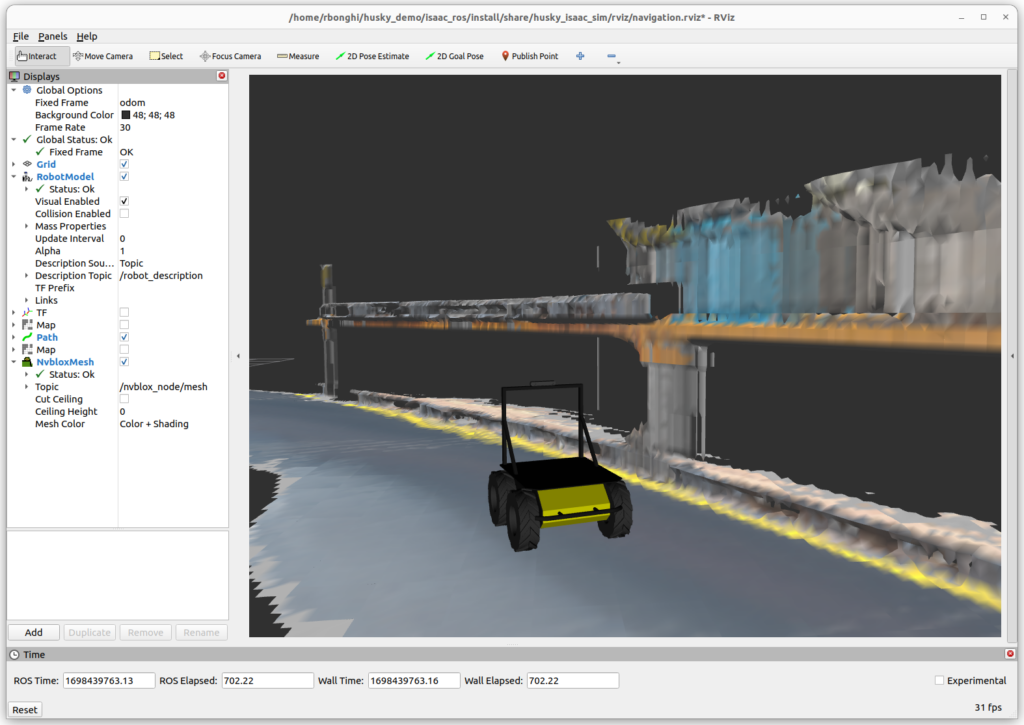Open the Panels menu
The height and width of the screenshot is (725, 1024).
coord(52,36)
